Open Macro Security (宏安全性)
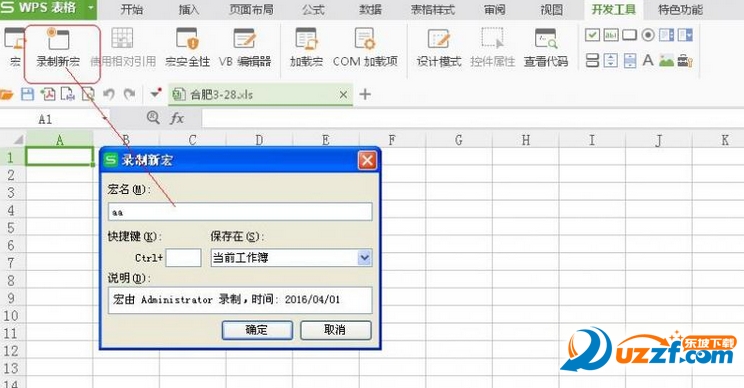This screenshot has height=388, width=744. [x=187, y=46]
